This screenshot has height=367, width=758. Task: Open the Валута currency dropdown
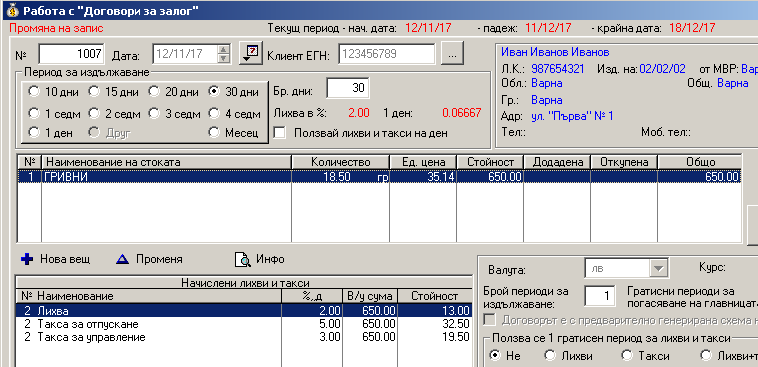657,268
